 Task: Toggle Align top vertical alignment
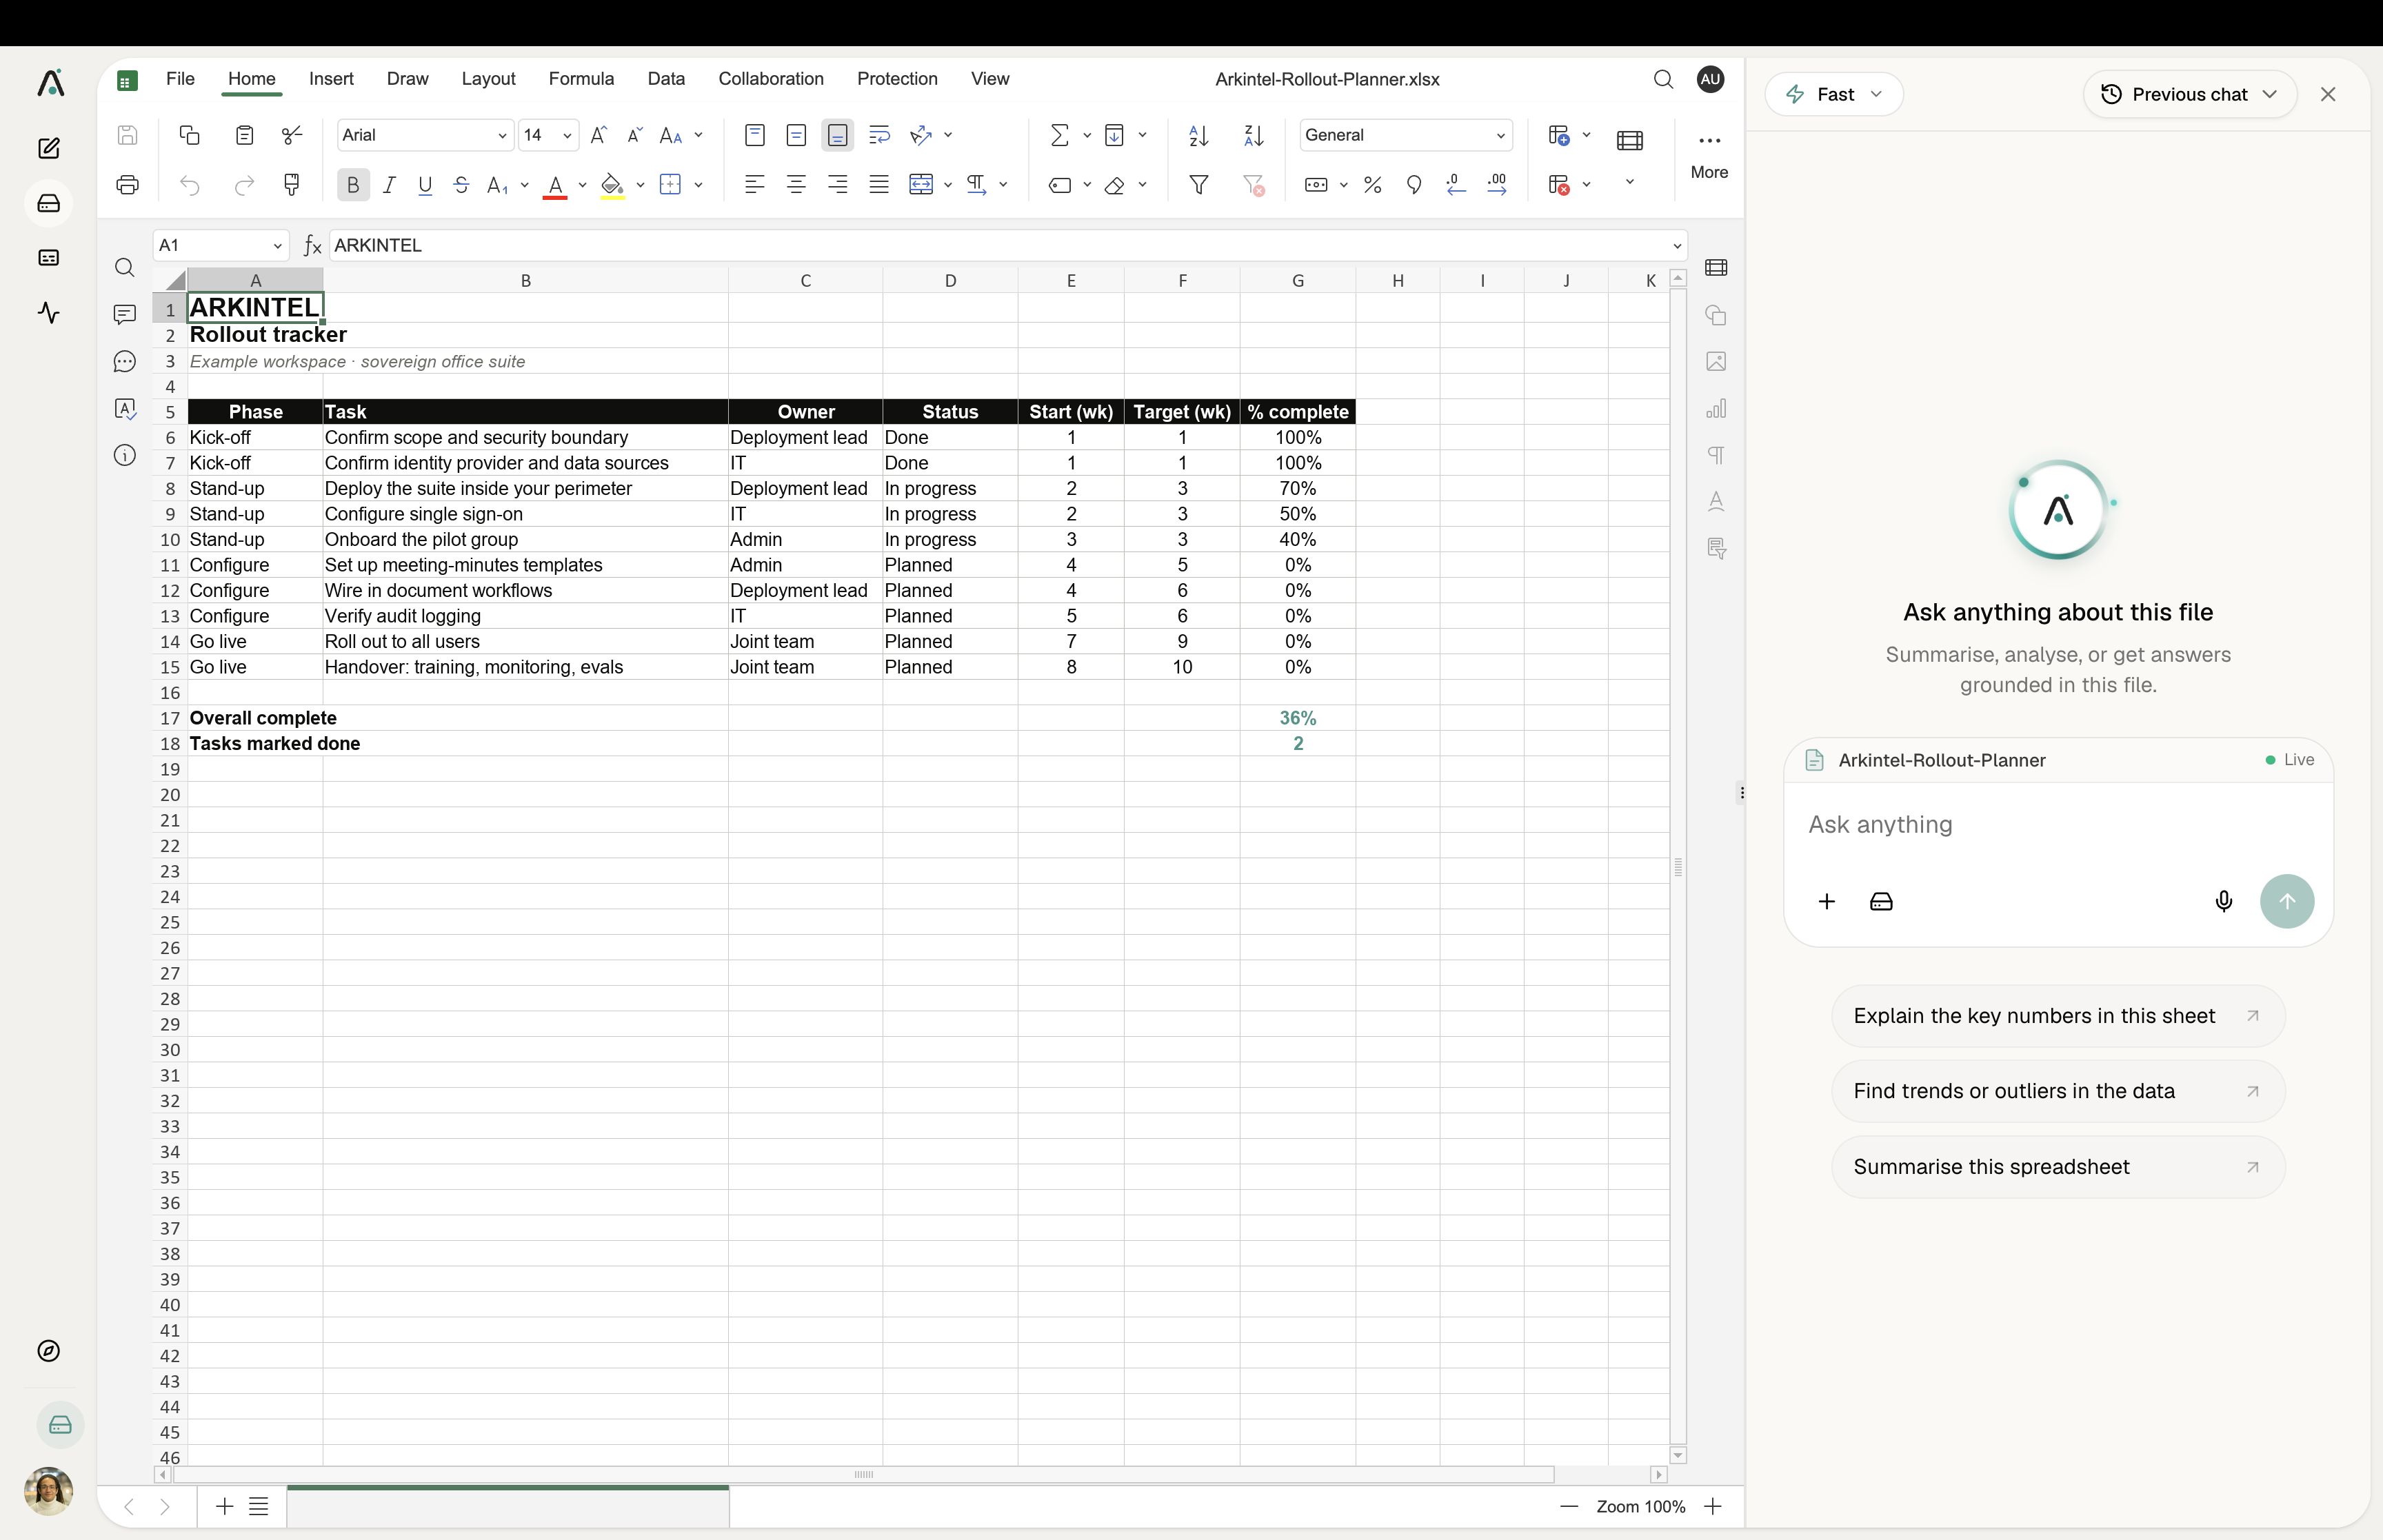tap(755, 135)
